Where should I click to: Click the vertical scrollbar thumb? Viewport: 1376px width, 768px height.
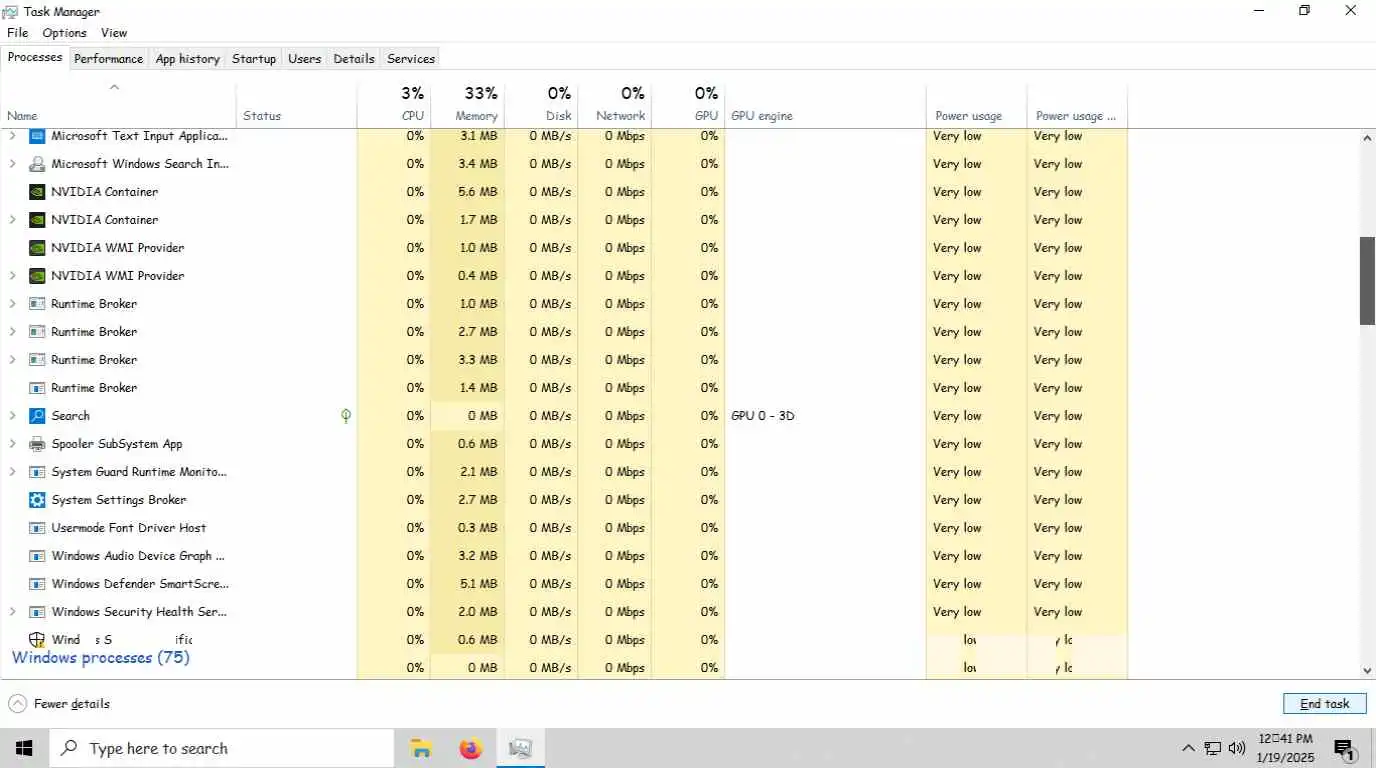tap(1367, 280)
